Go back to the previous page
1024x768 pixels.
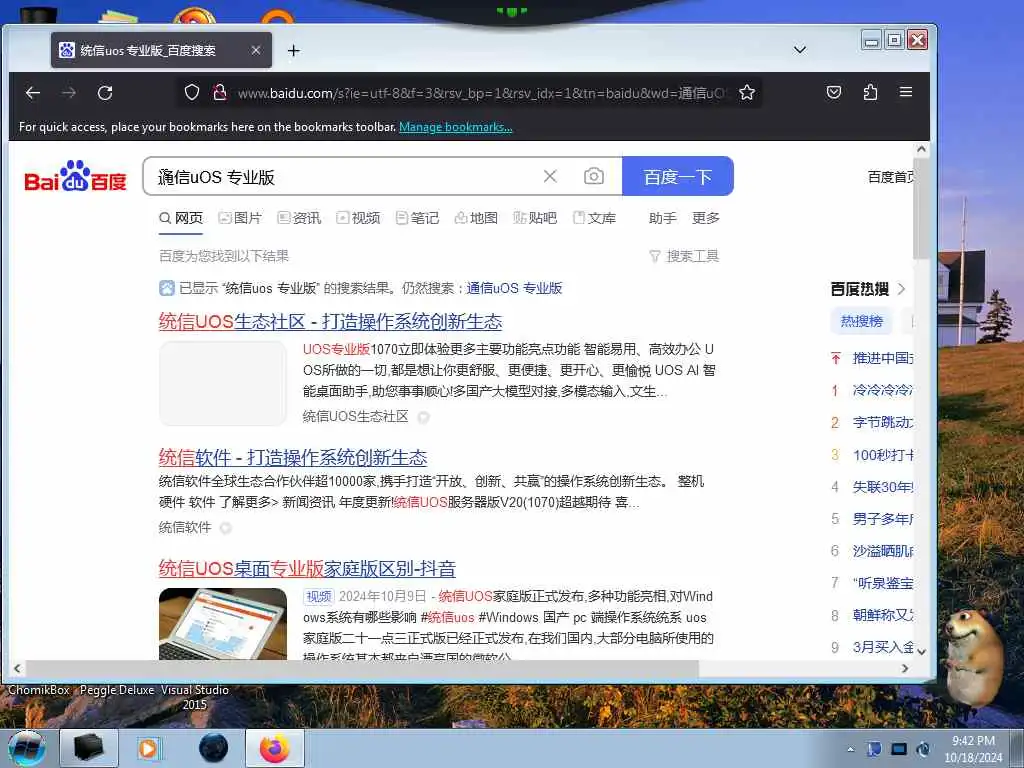(33, 93)
